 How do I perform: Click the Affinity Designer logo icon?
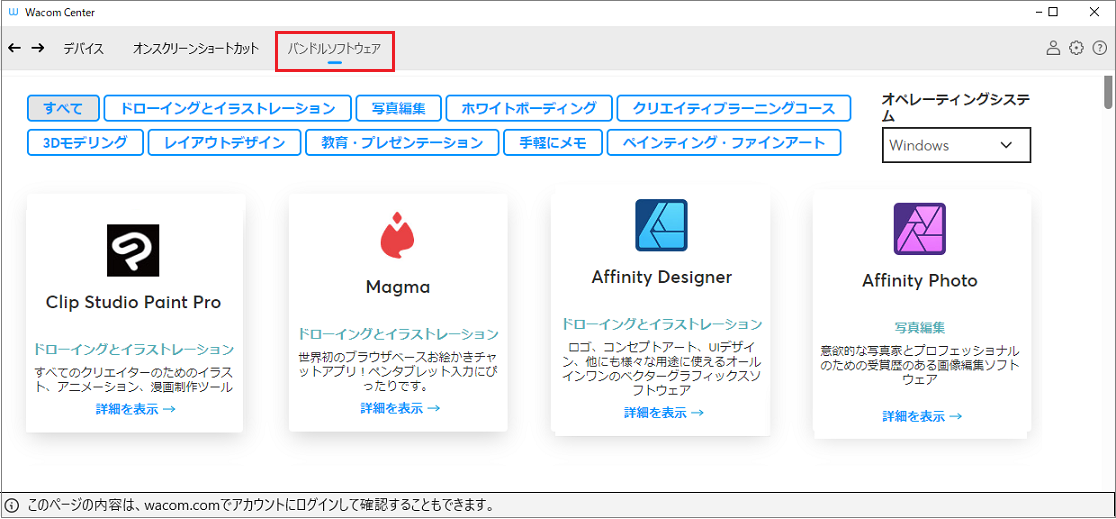pos(661,225)
